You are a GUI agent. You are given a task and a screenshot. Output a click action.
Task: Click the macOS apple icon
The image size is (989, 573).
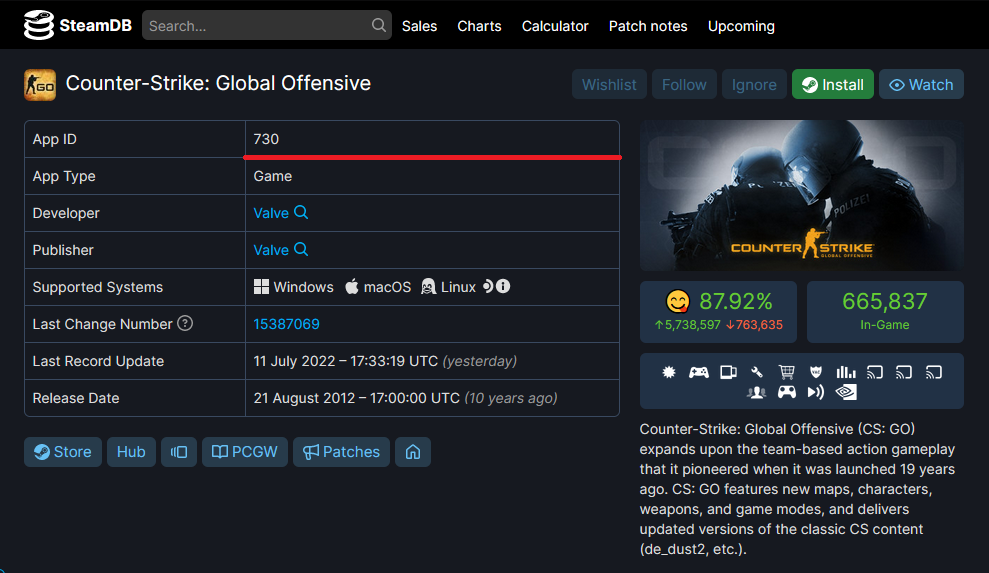click(352, 286)
